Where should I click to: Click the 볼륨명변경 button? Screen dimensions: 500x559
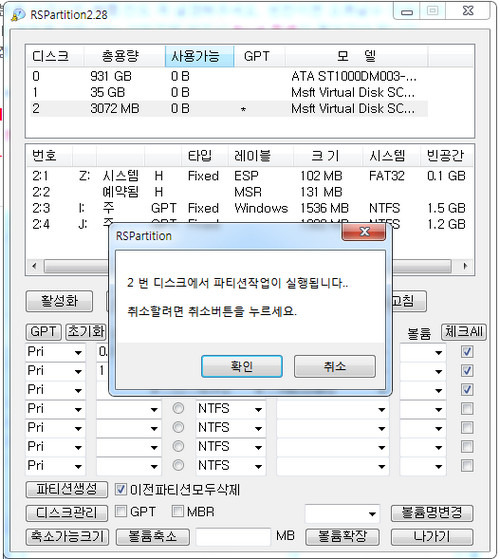pyautogui.click(x=432, y=513)
